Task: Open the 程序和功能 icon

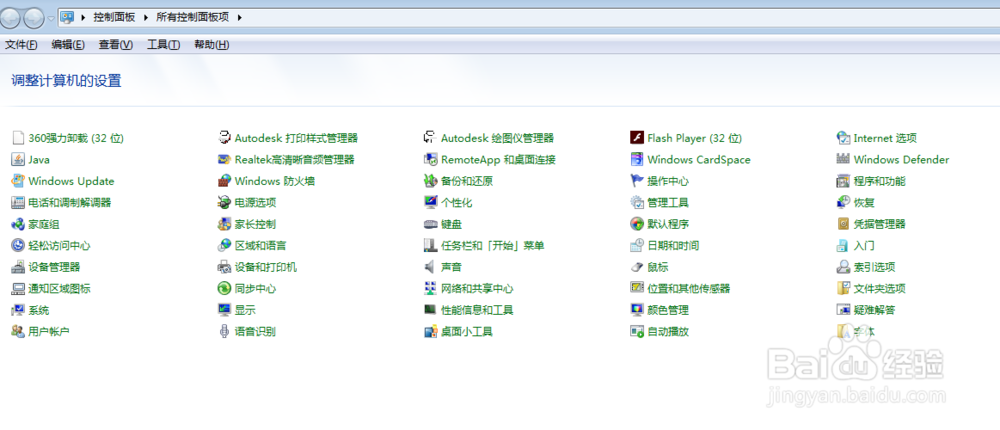Action: 843,181
